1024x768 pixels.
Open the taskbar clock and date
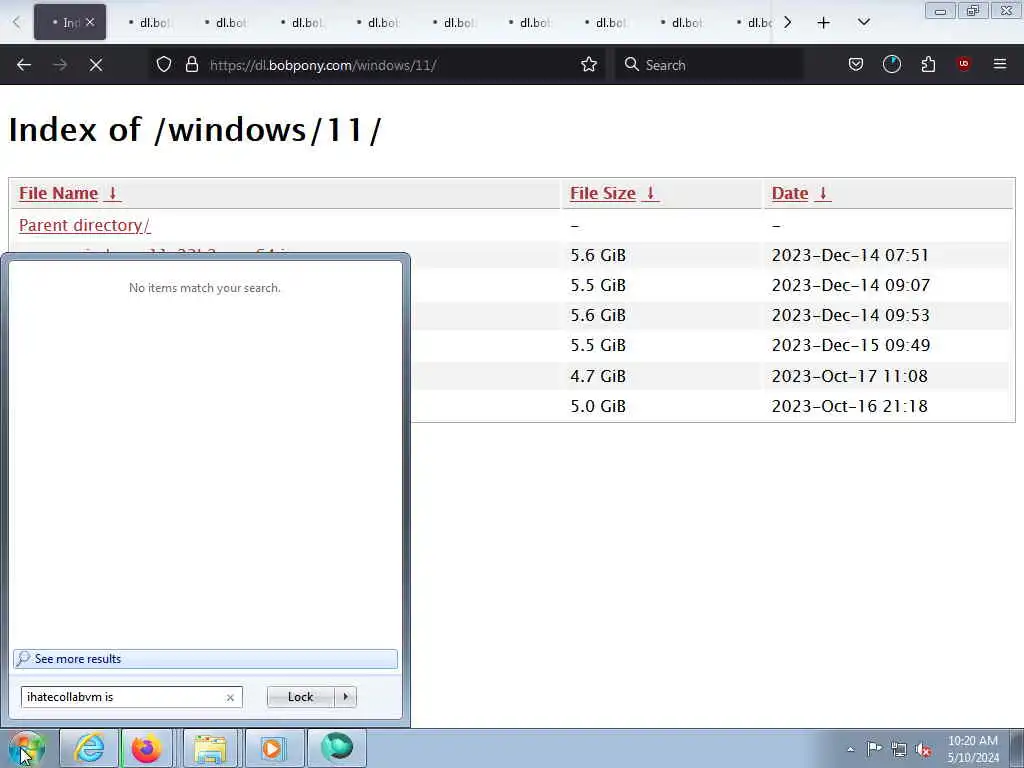point(973,748)
